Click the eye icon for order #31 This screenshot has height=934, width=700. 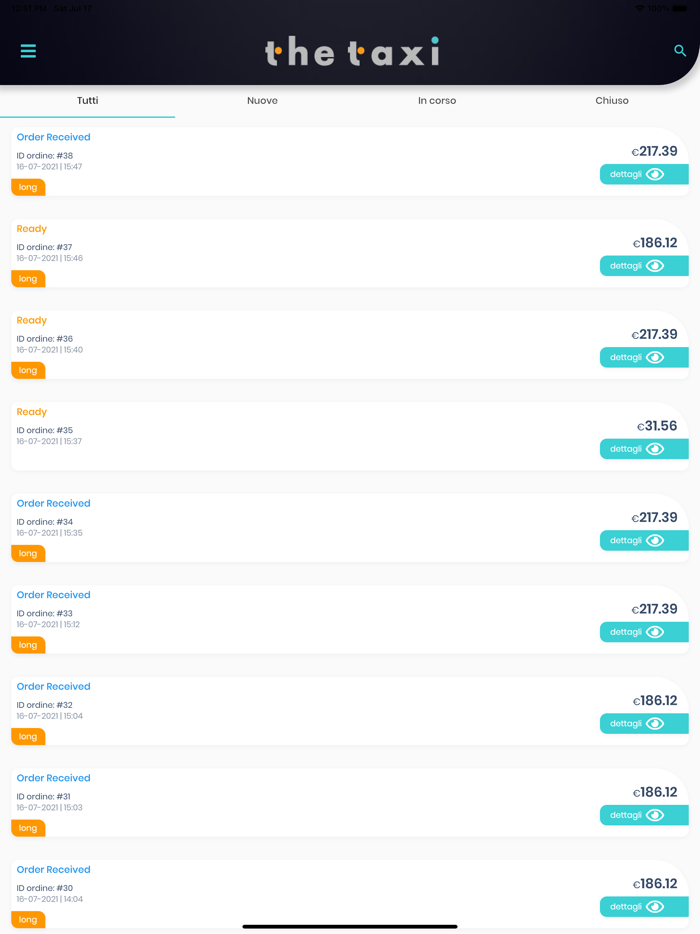coord(655,815)
